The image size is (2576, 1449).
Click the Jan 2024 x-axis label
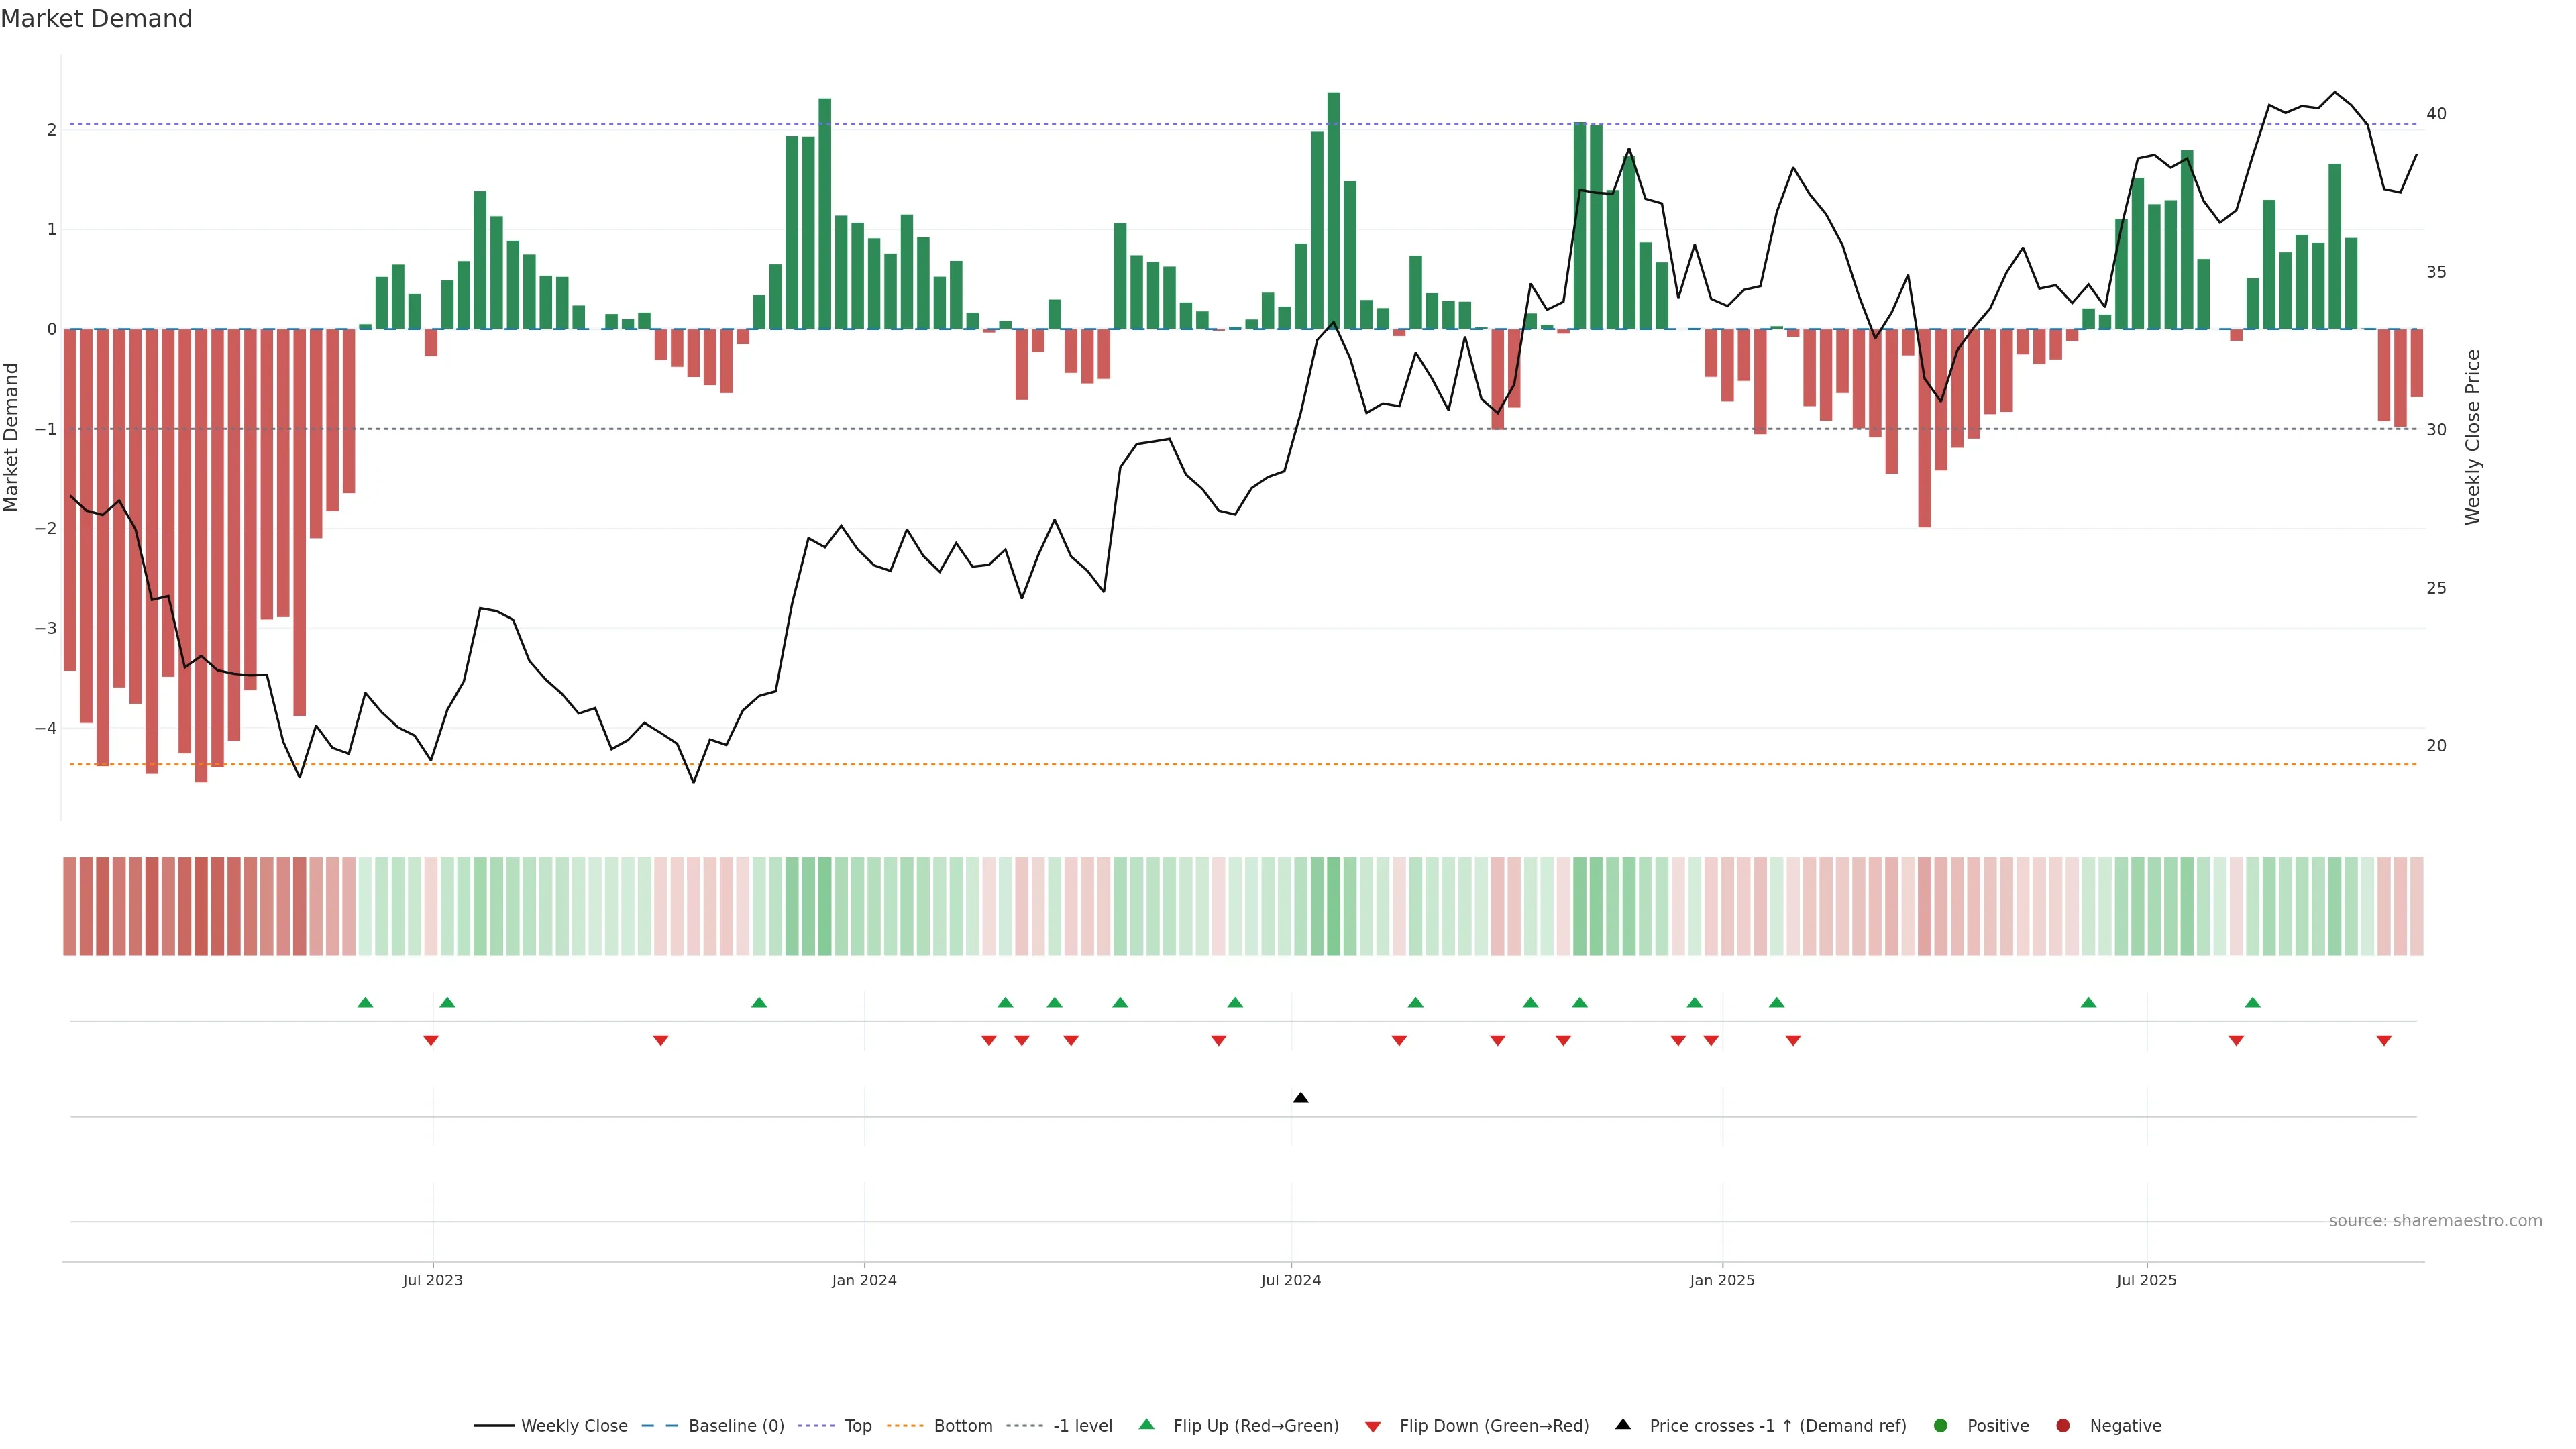[x=864, y=1281]
